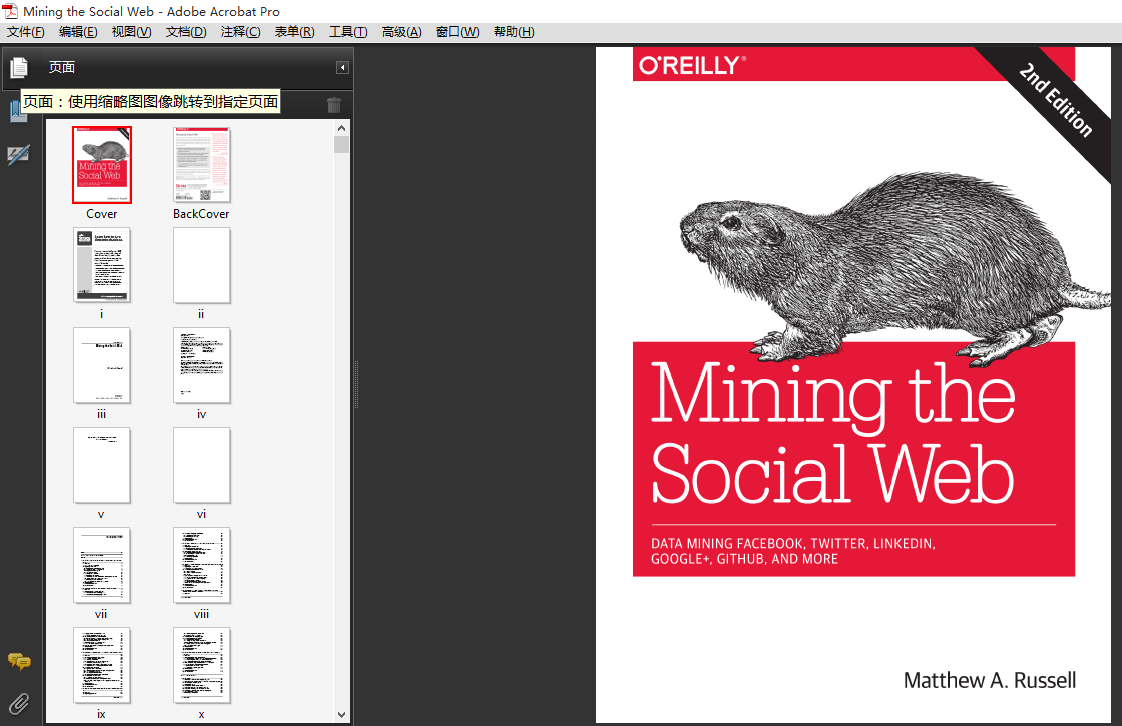Click the 页面 panel title
The width and height of the screenshot is (1122, 726).
62,67
